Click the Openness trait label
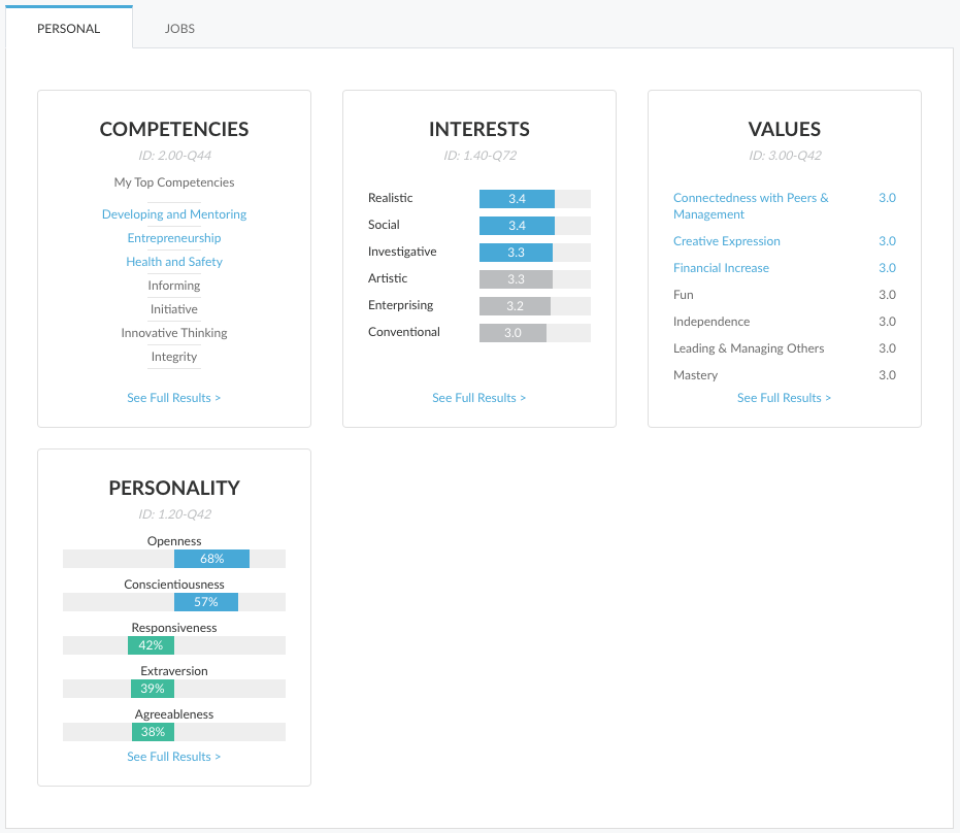This screenshot has width=960, height=833. click(x=174, y=541)
